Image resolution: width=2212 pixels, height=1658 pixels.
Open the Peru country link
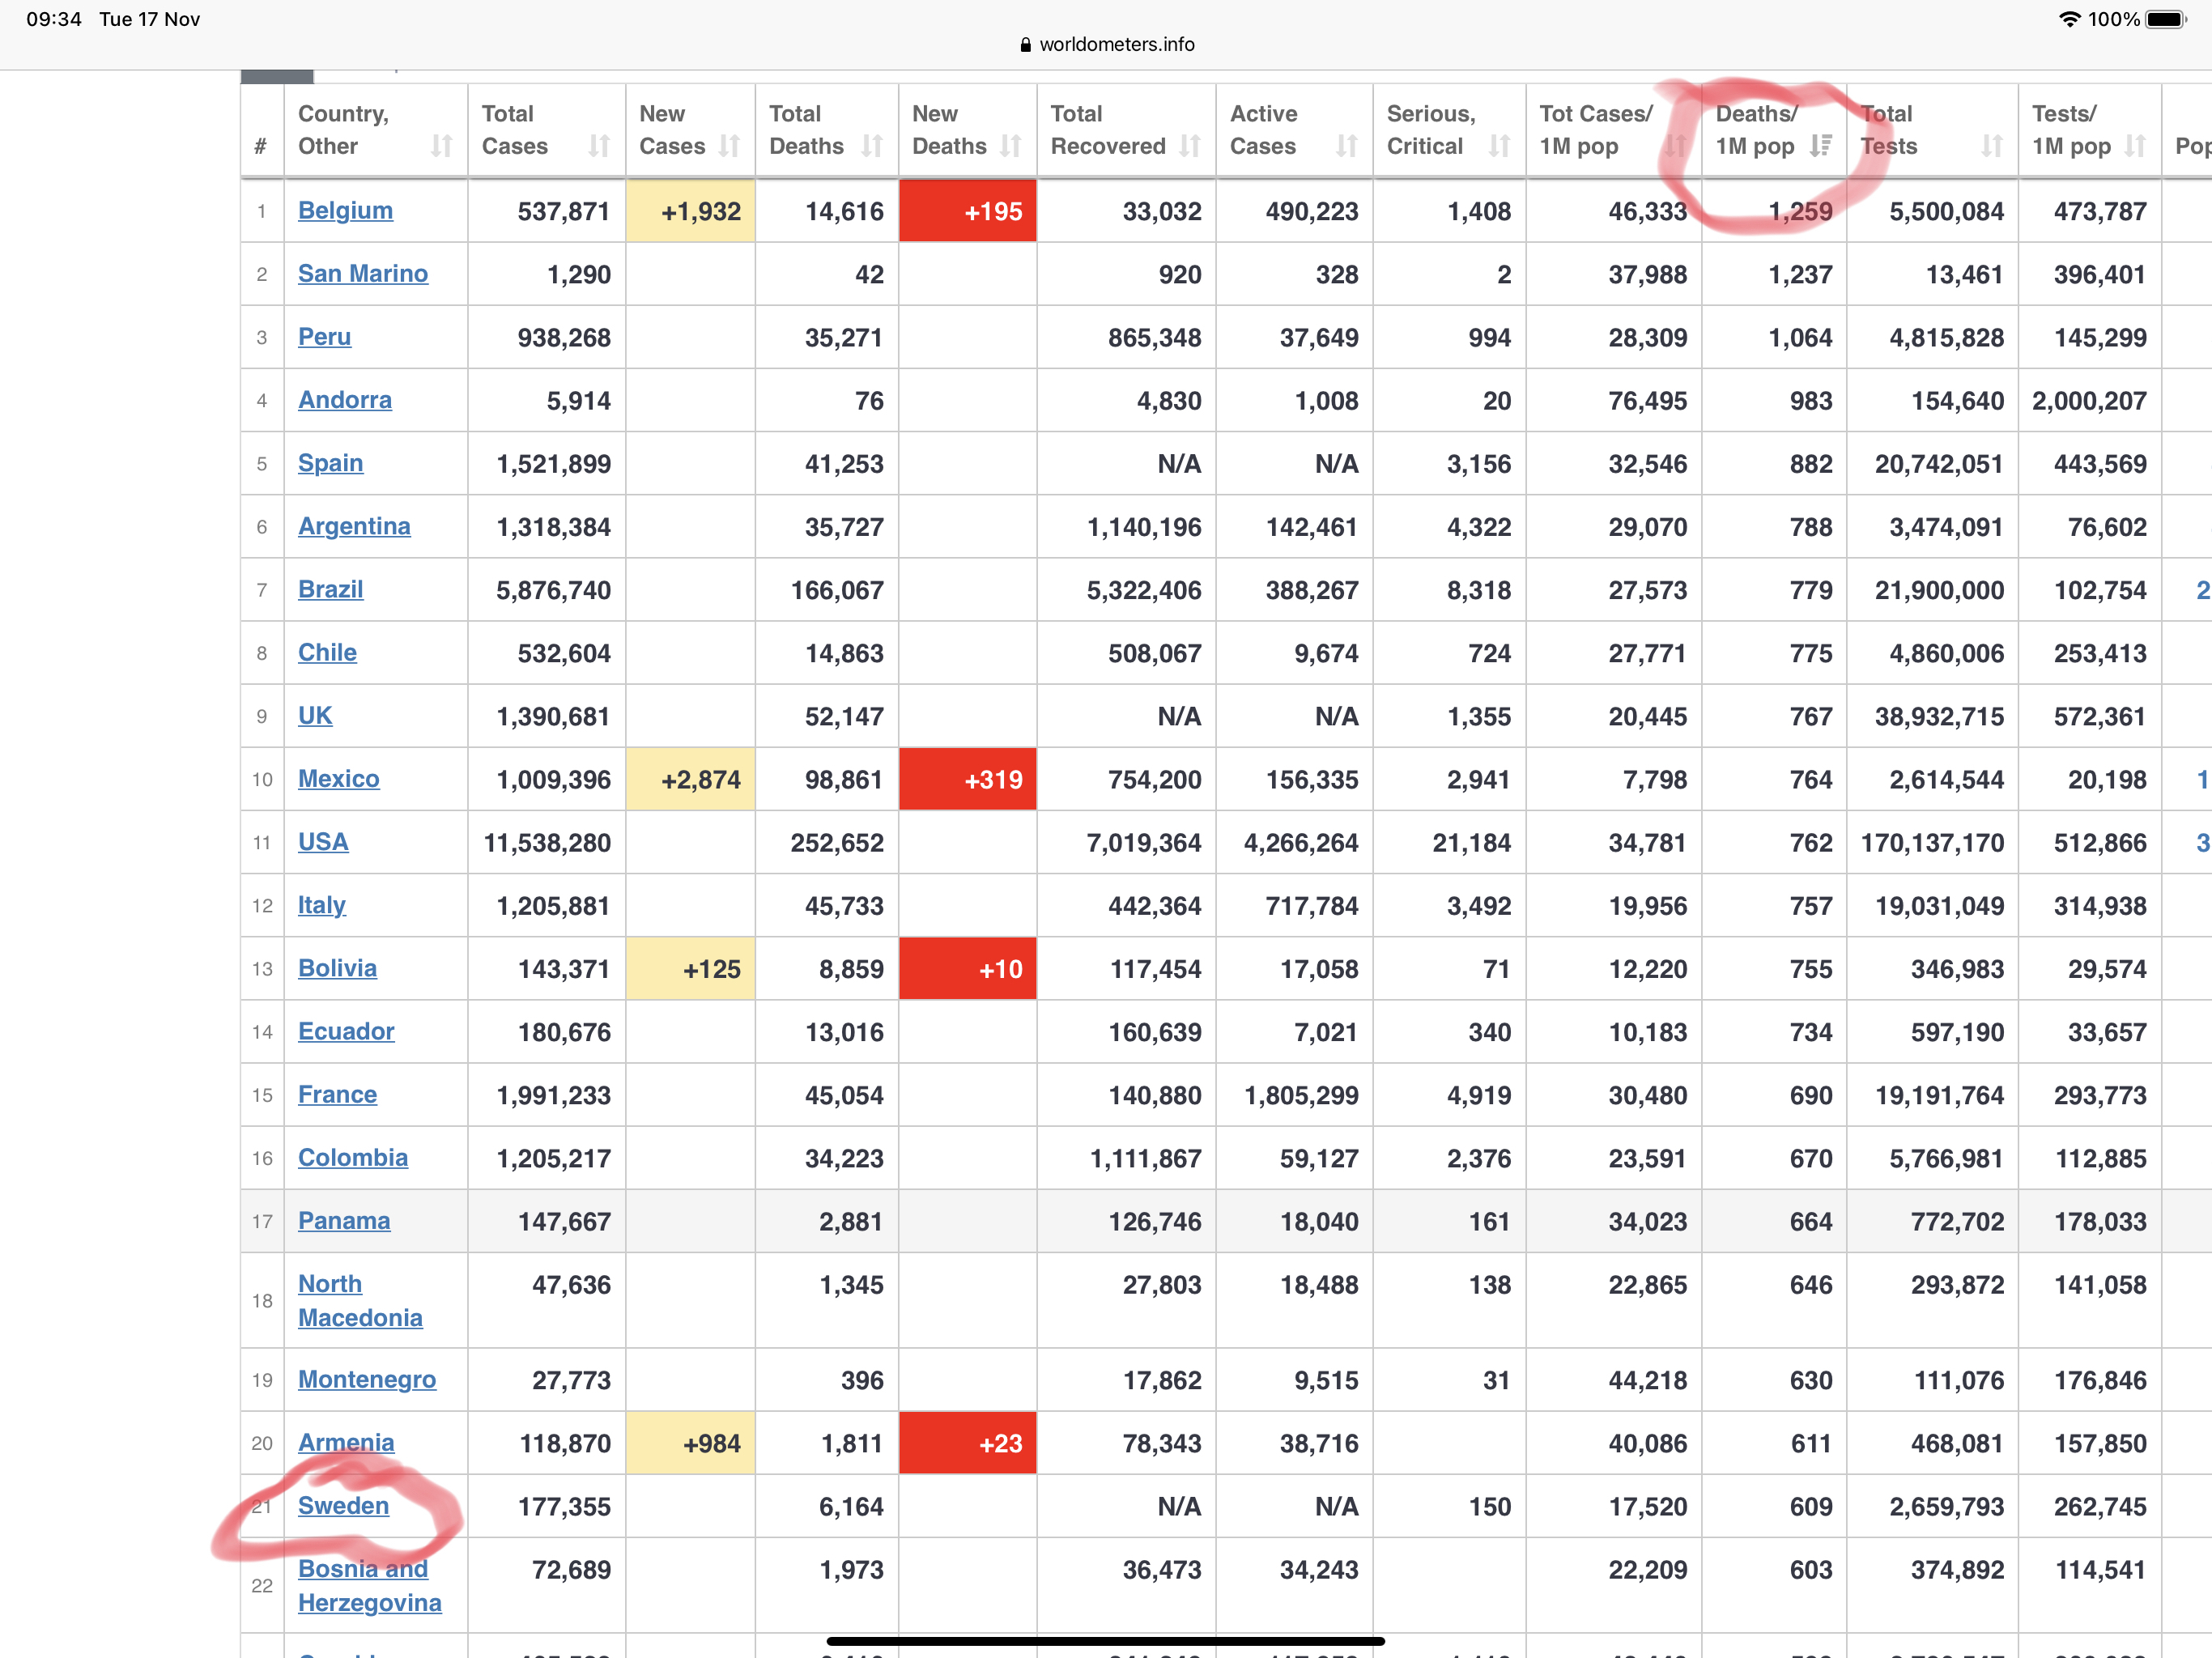point(324,336)
